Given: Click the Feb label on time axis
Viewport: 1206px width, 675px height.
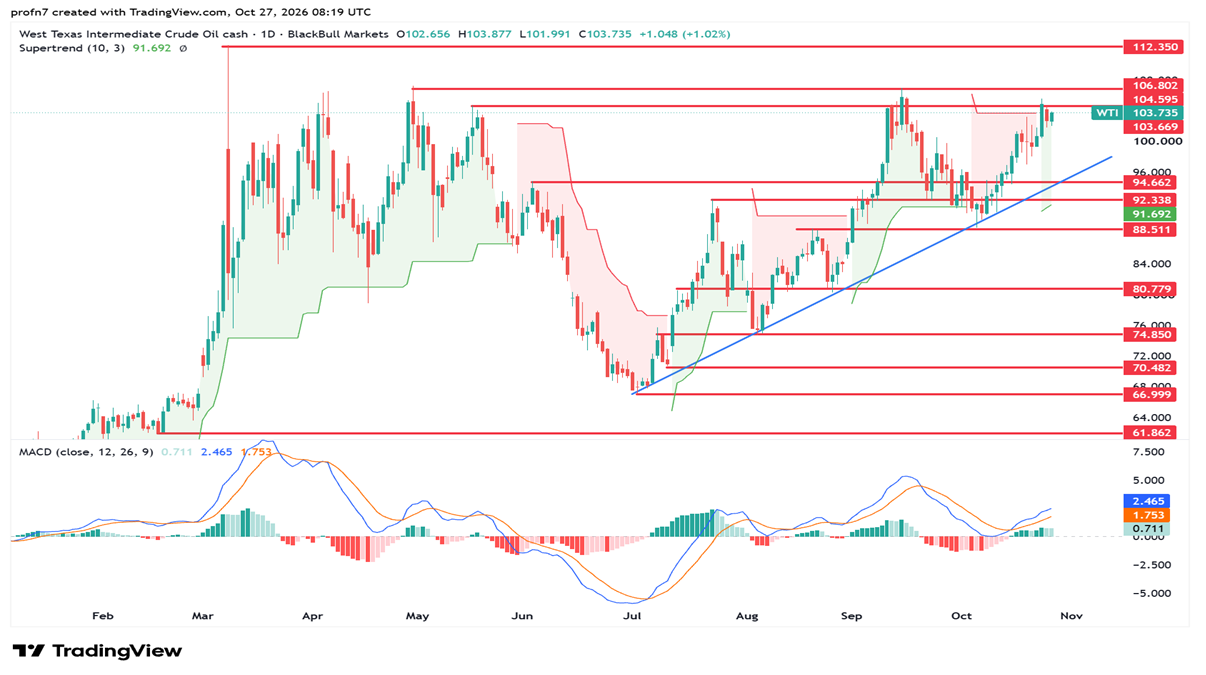Looking at the screenshot, I should point(102,616).
